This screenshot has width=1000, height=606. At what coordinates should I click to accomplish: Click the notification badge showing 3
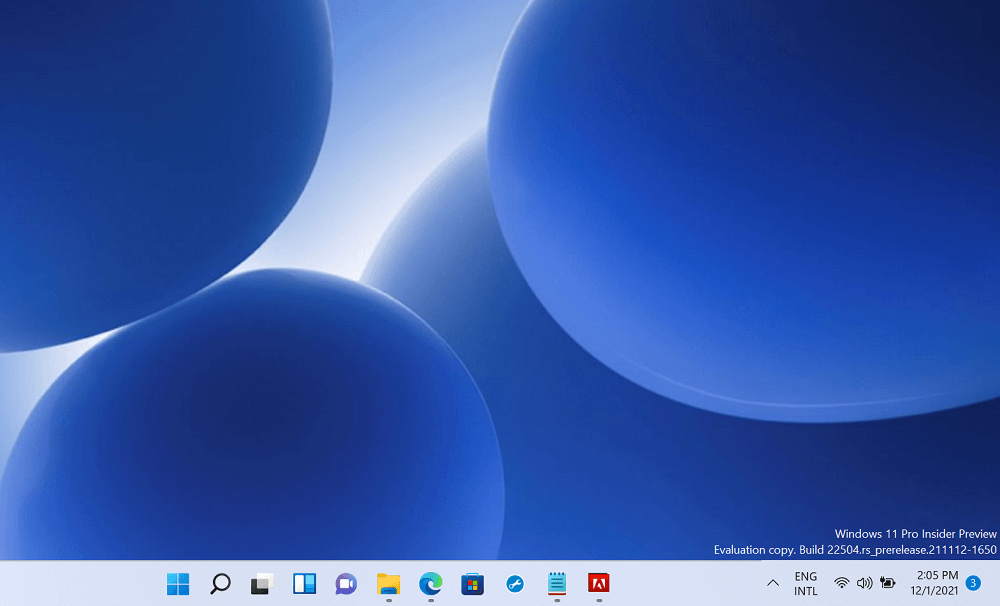tap(973, 583)
